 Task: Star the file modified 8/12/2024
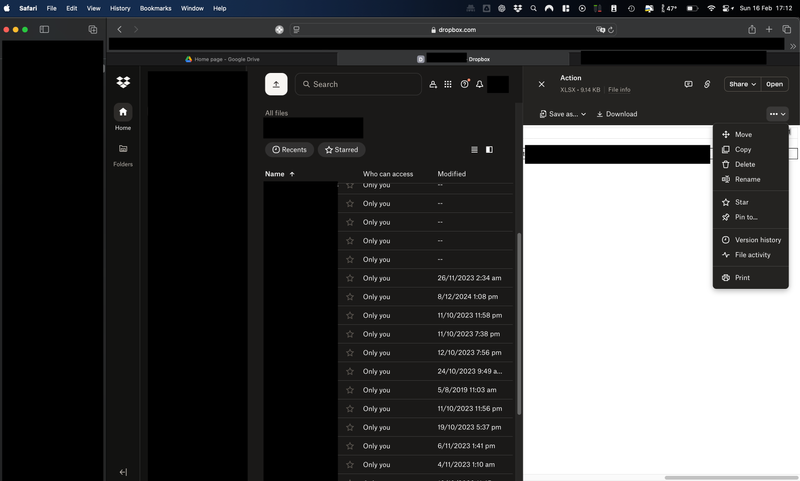click(x=350, y=297)
